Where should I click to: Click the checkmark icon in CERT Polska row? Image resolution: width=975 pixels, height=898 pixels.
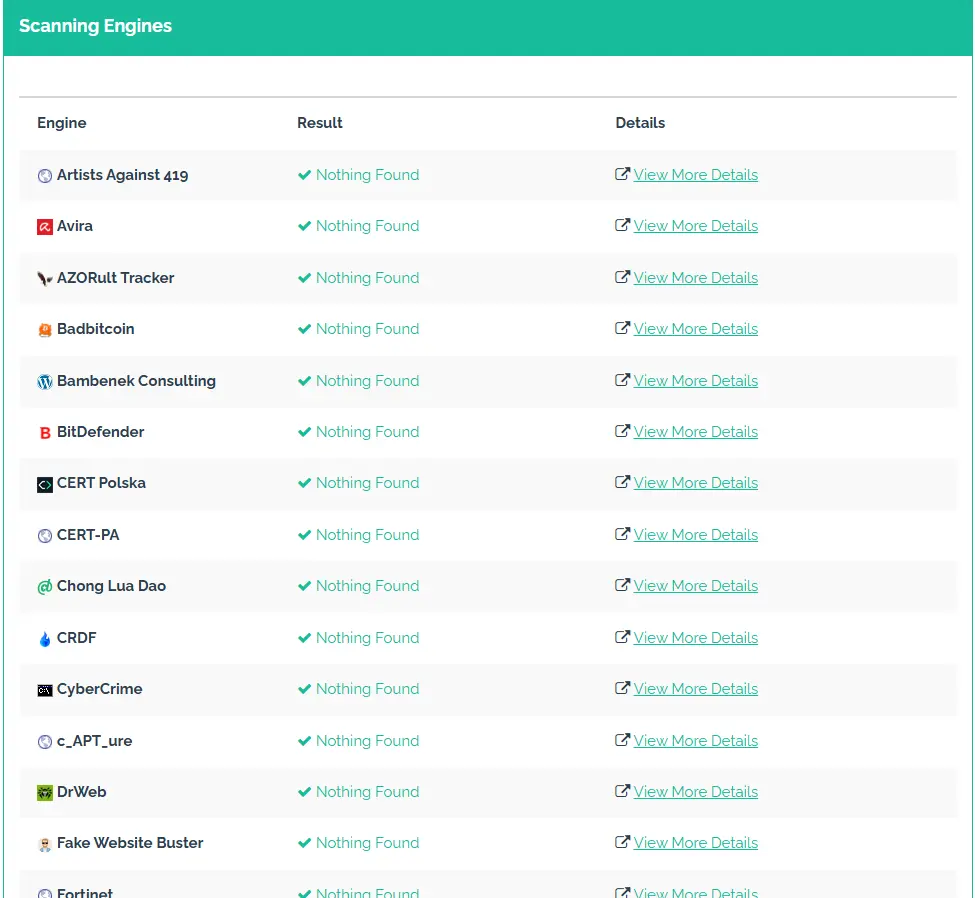pyautogui.click(x=304, y=483)
